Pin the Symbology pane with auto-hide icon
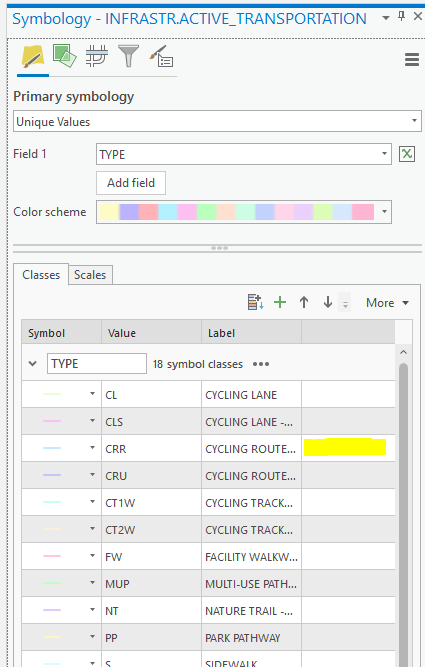This screenshot has height=667, width=425. coord(401,17)
